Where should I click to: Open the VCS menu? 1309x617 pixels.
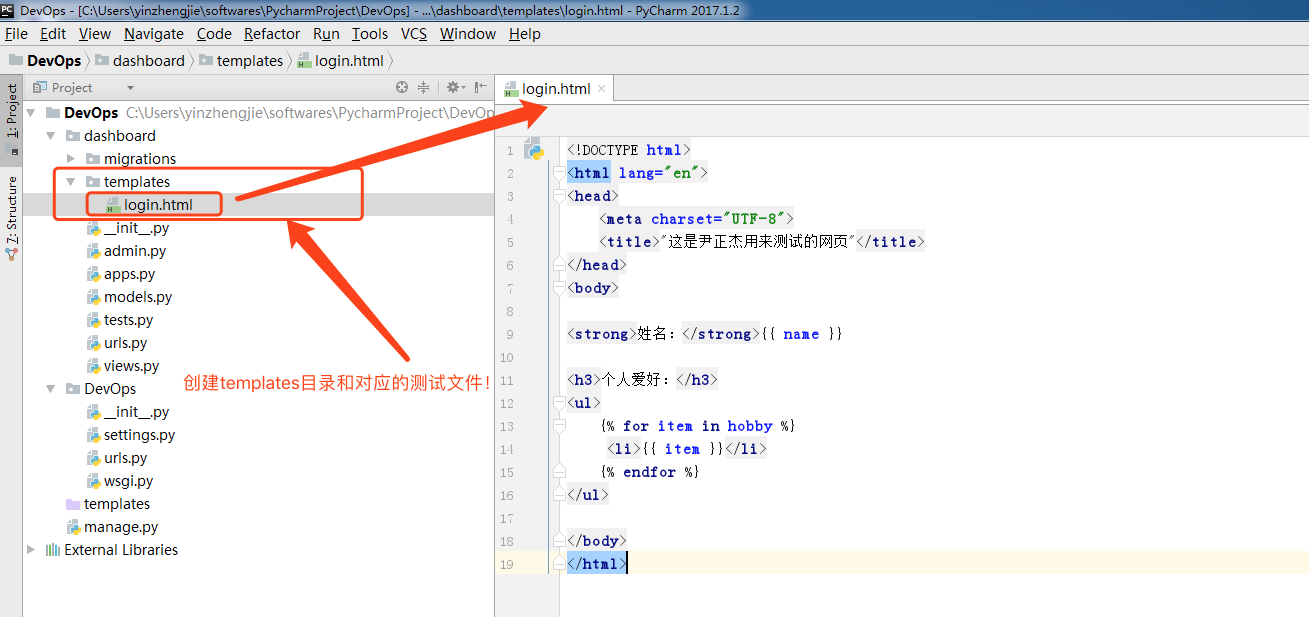point(414,34)
